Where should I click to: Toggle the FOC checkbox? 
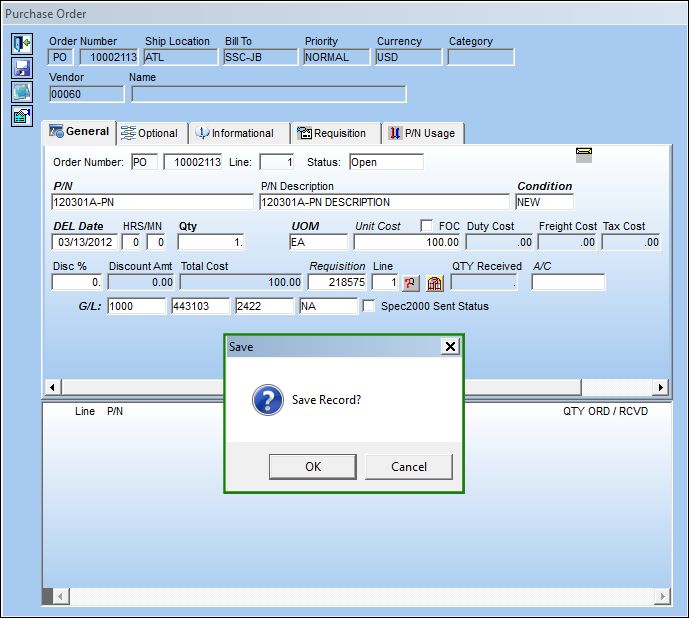(426, 225)
